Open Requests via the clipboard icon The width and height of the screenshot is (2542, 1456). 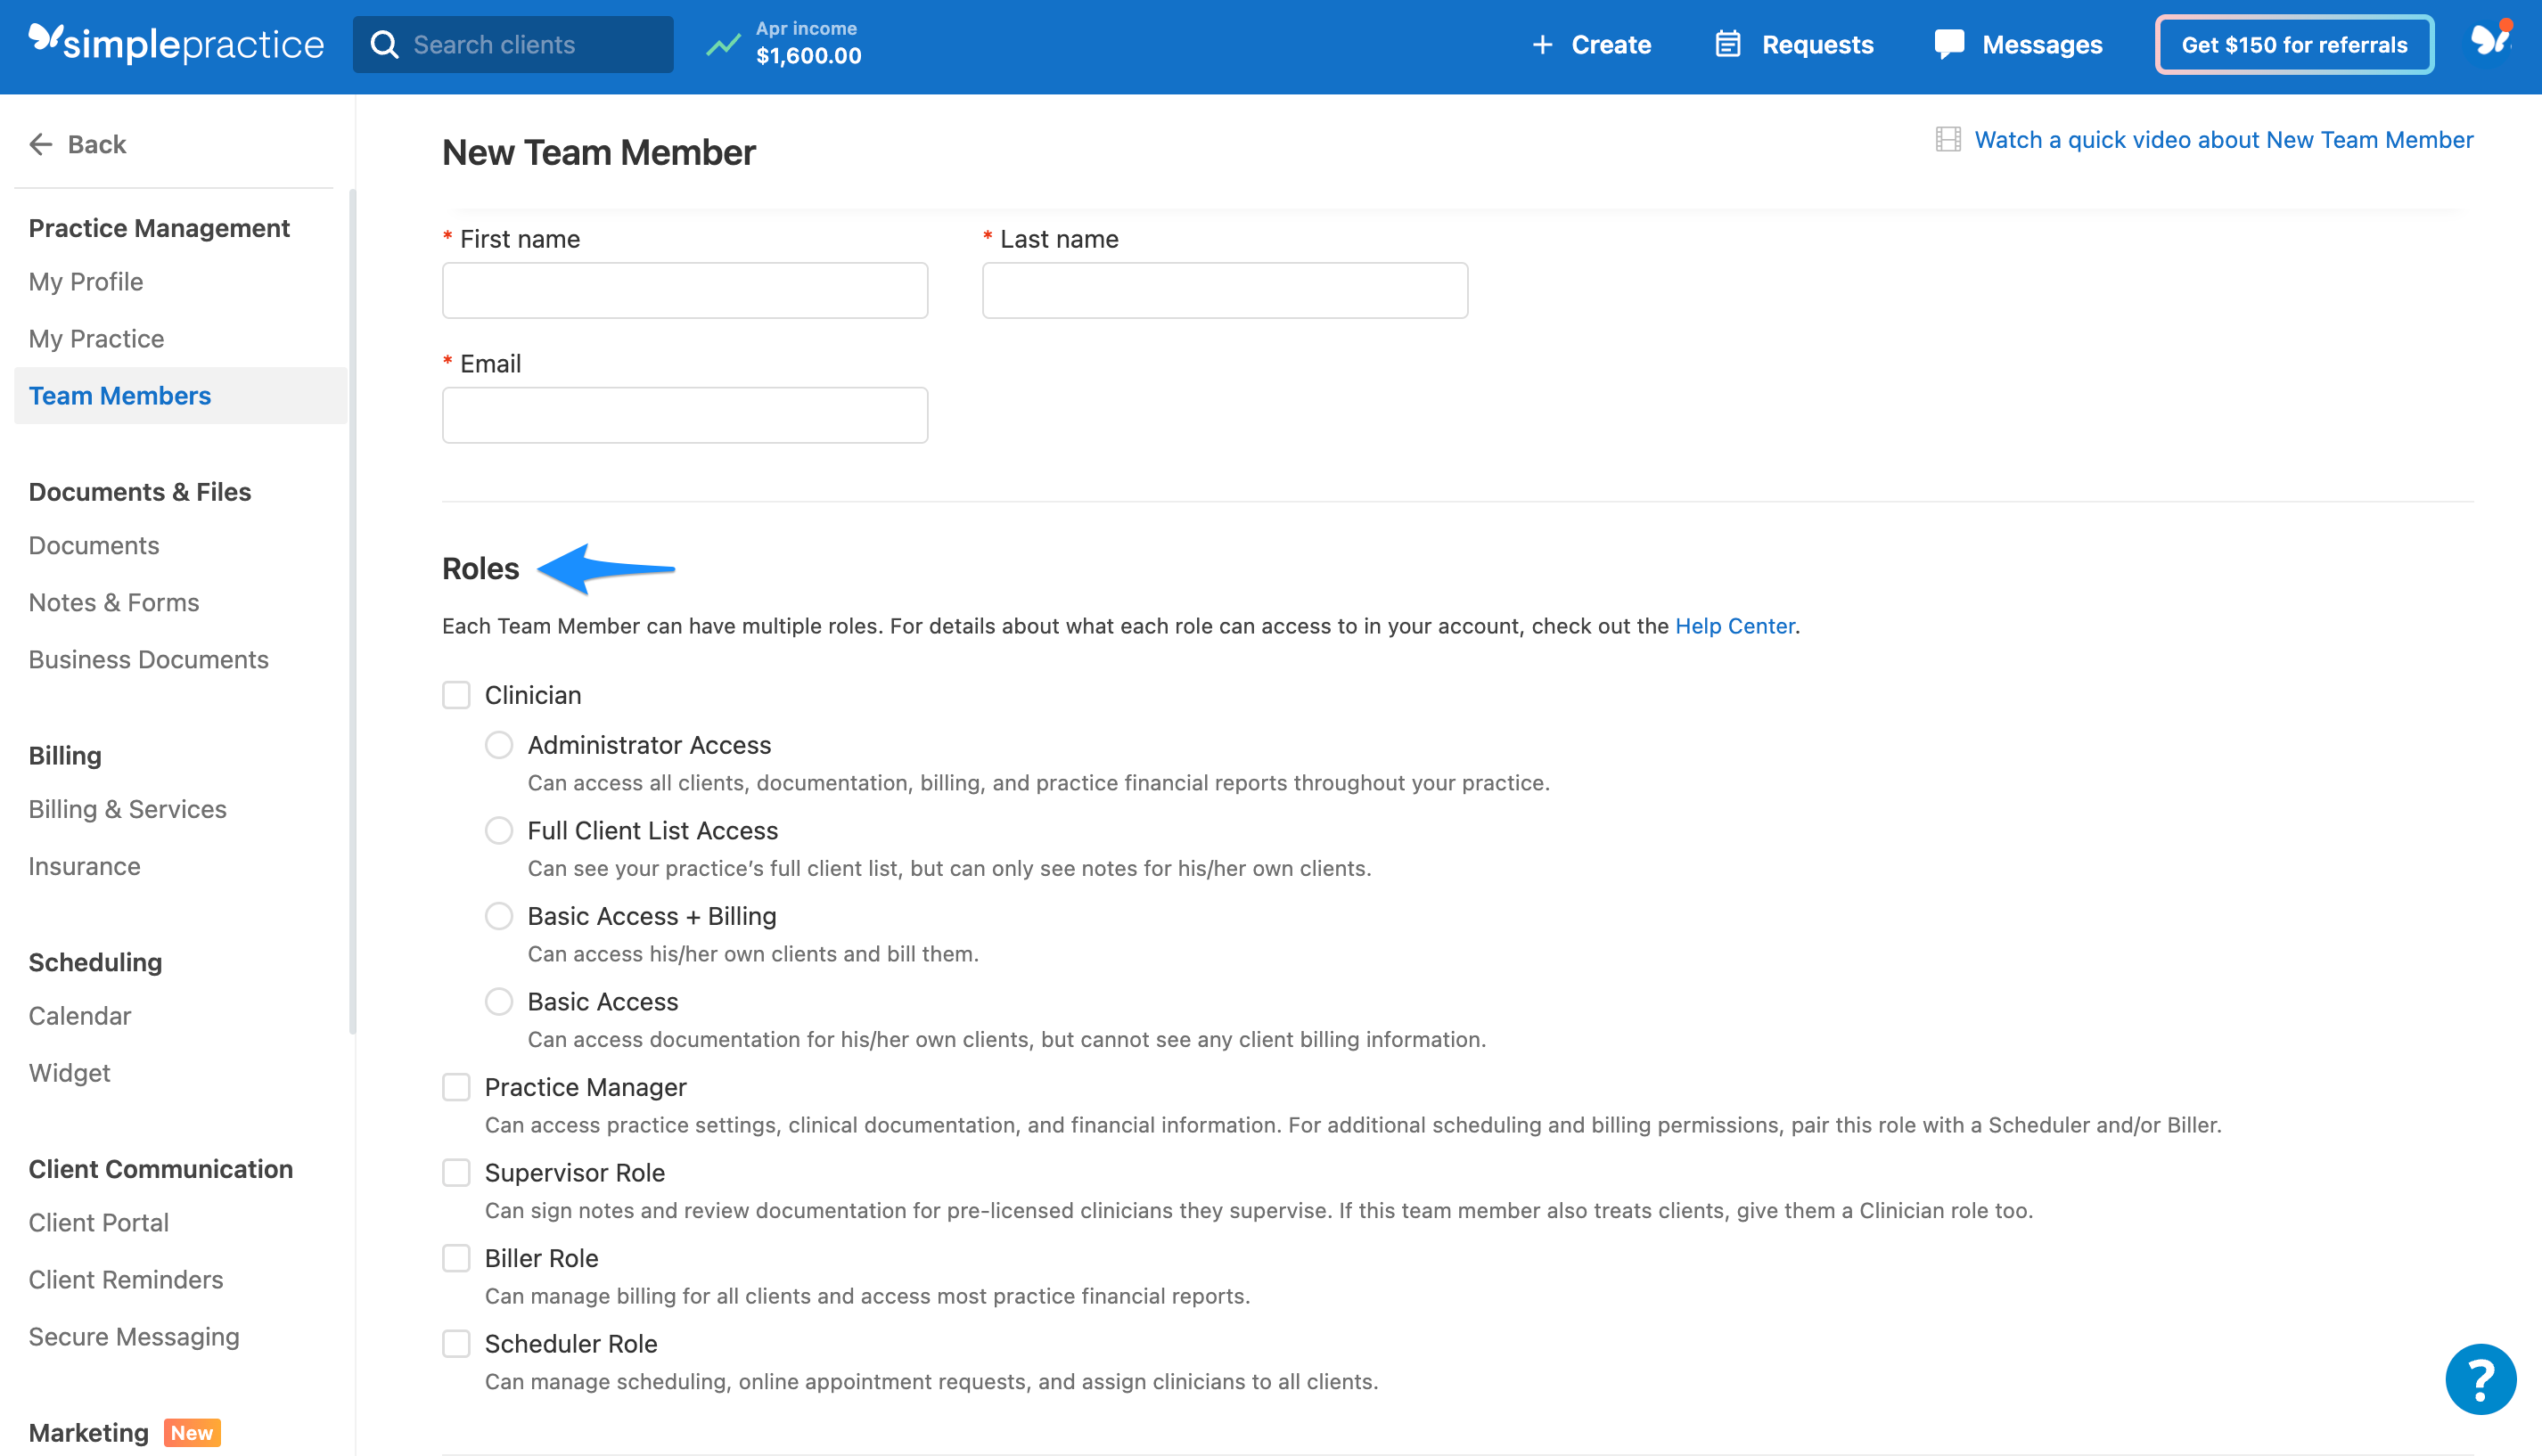(x=1729, y=44)
